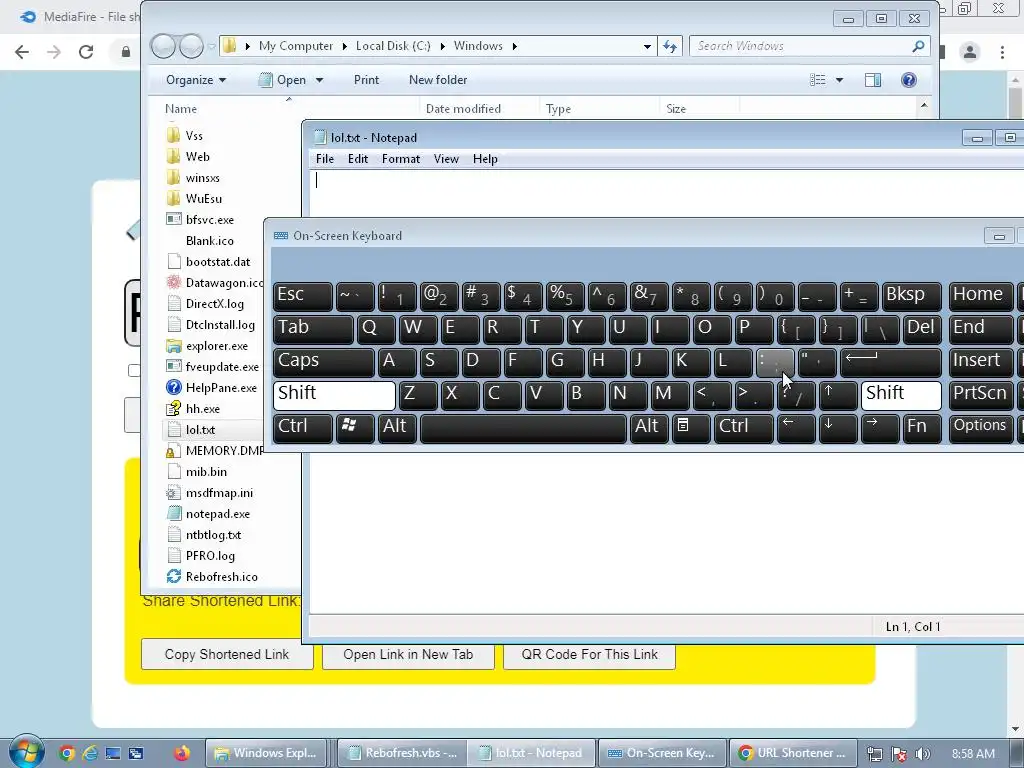Expand the Open button dropdown arrow
Viewport: 1024px width, 768px height.
(x=319, y=80)
